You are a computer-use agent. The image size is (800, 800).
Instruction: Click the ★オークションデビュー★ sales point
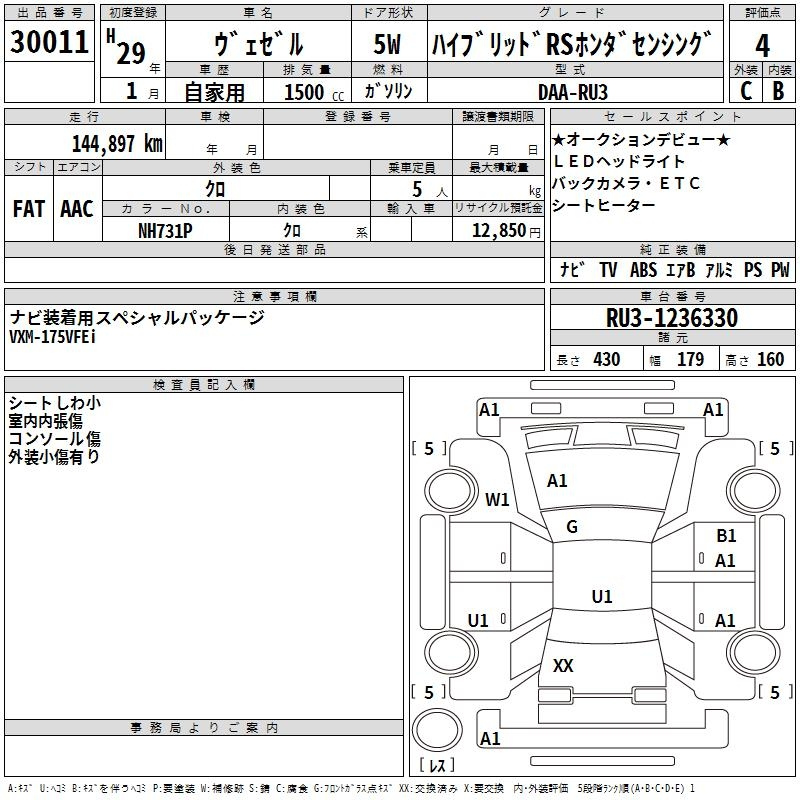[x=641, y=139]
